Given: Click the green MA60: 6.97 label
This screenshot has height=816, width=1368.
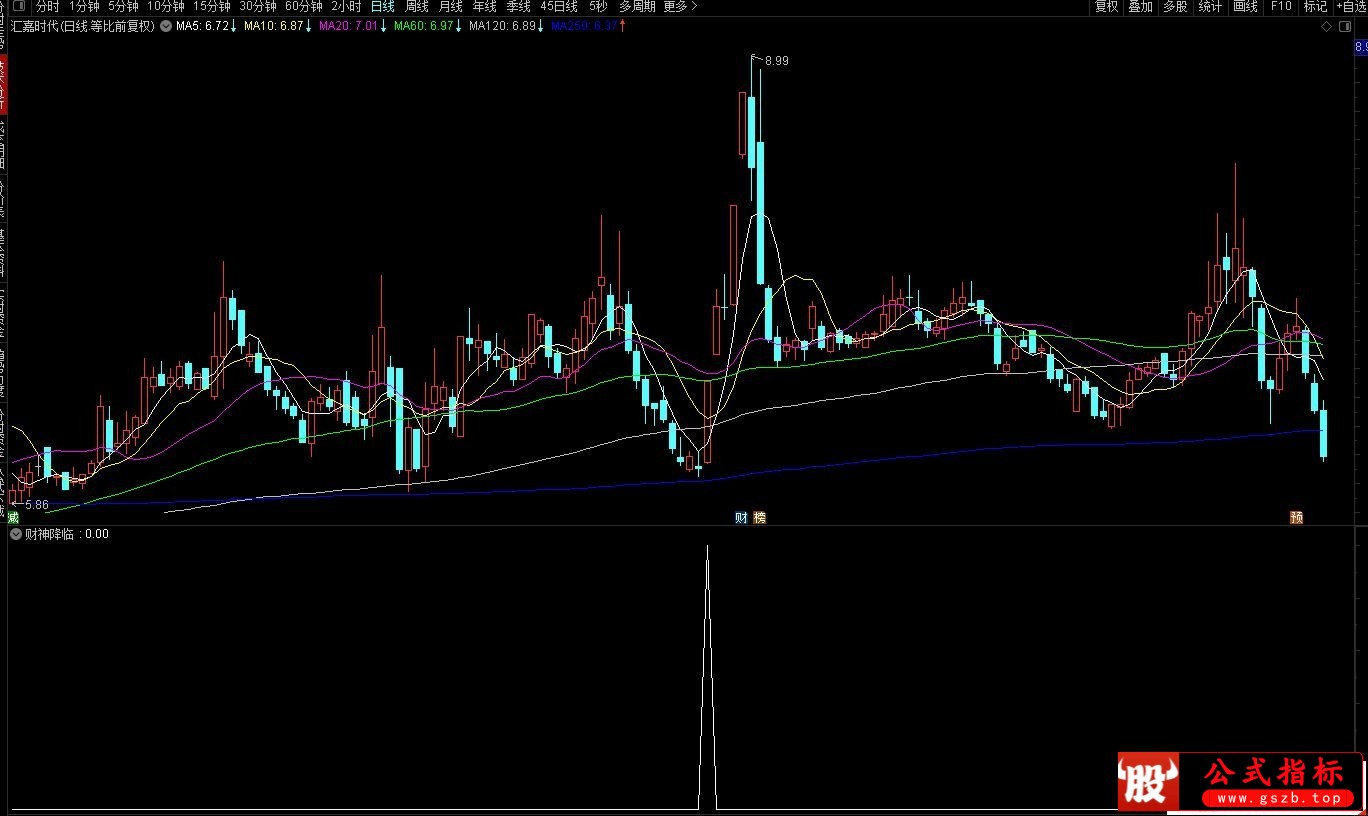Looking at the screenshot, I should [x=423, y=26].
